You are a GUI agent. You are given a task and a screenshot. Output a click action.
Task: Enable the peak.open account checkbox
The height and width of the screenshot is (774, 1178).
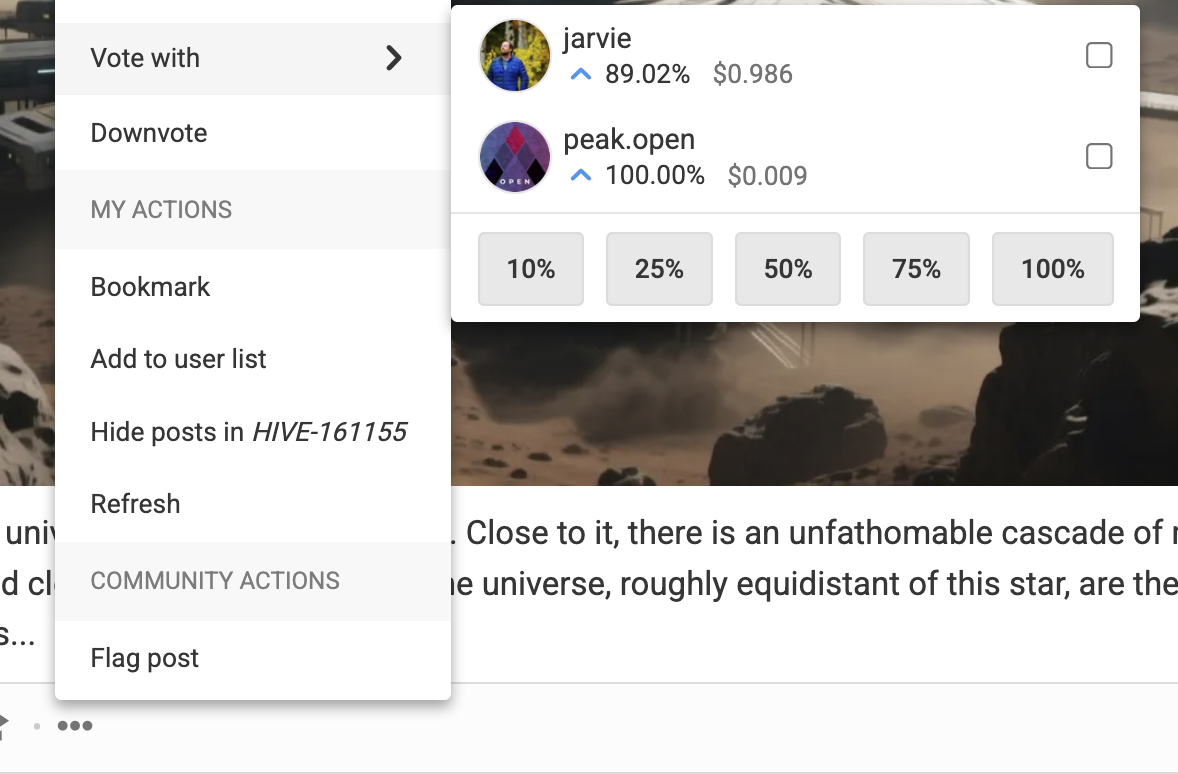tap(1099, 157)
